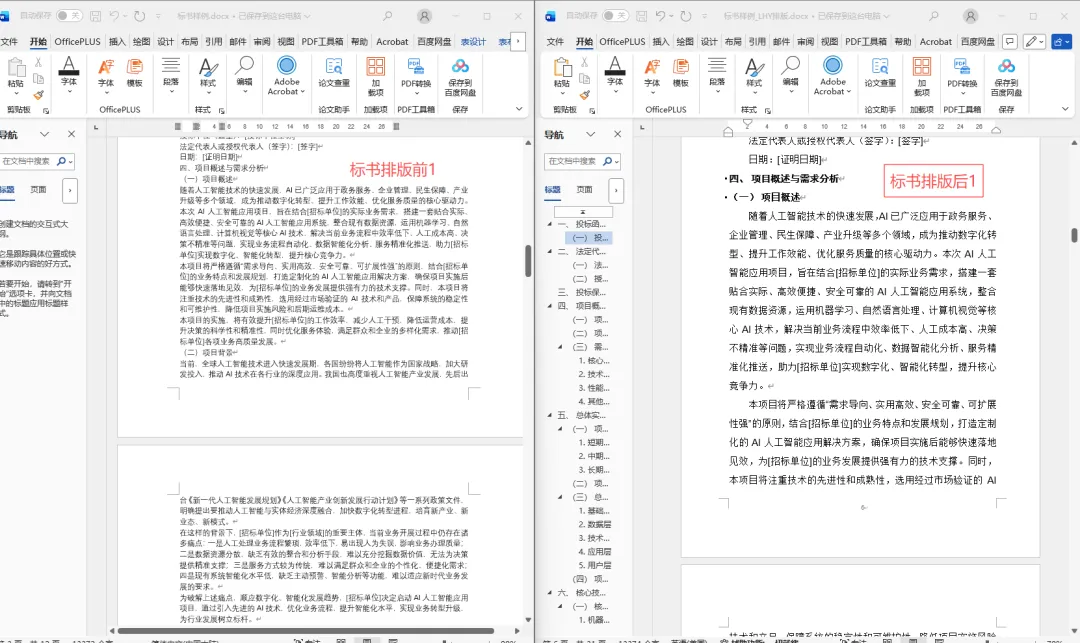Open 表设计 tab in left window
The height and width of the screenshot is (643, 1080).
point(473,41)
